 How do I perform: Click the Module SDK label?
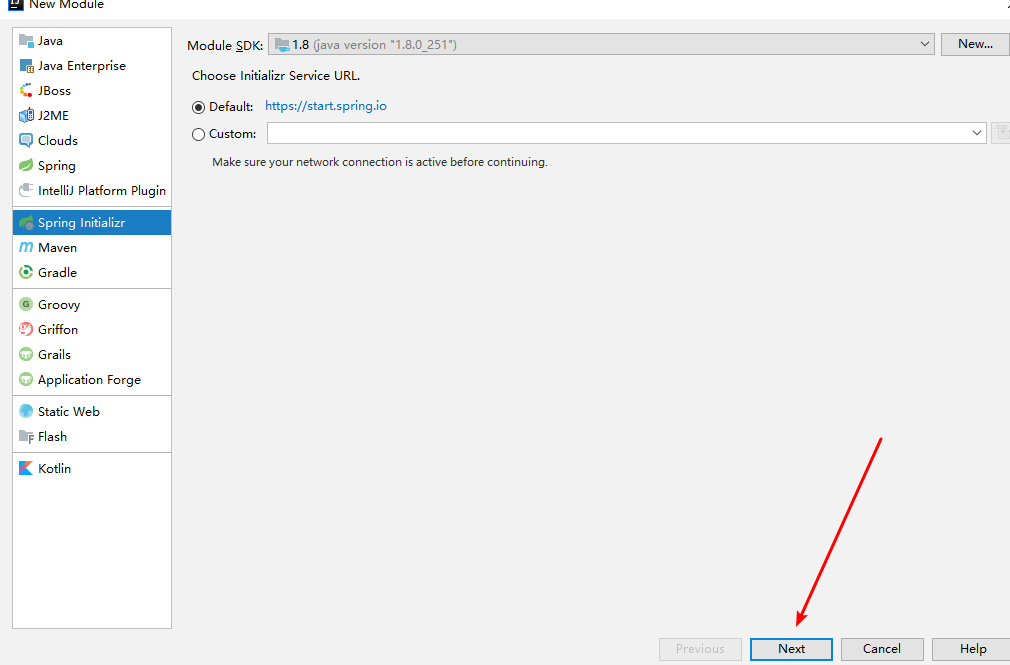click(x=225, y=46)
